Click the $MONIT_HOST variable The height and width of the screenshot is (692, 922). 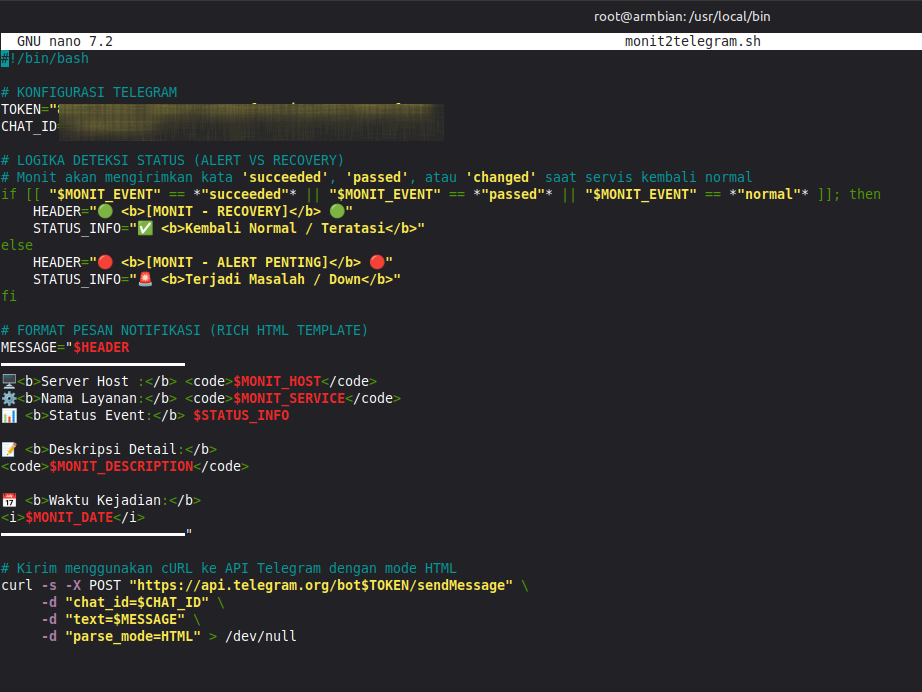[x=277, y=381]
